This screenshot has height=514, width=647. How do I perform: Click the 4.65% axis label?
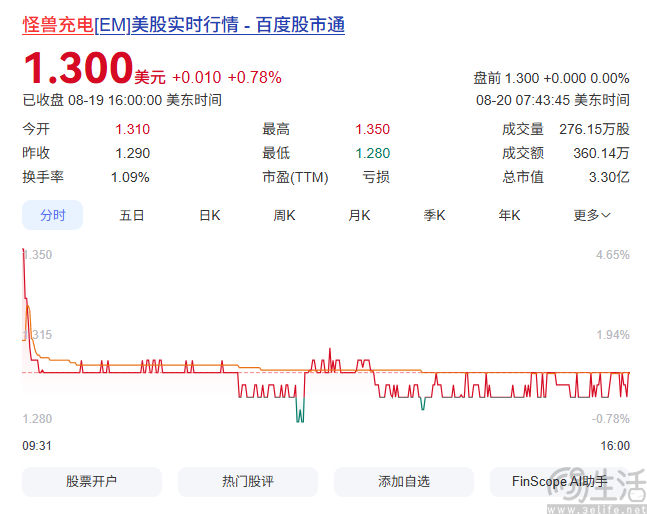pyautogui.click(x=613, y=255)
